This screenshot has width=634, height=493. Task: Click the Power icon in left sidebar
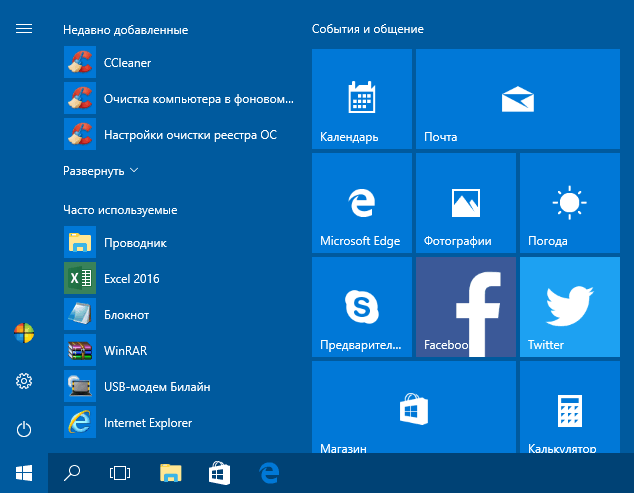[x=24, y=429]
